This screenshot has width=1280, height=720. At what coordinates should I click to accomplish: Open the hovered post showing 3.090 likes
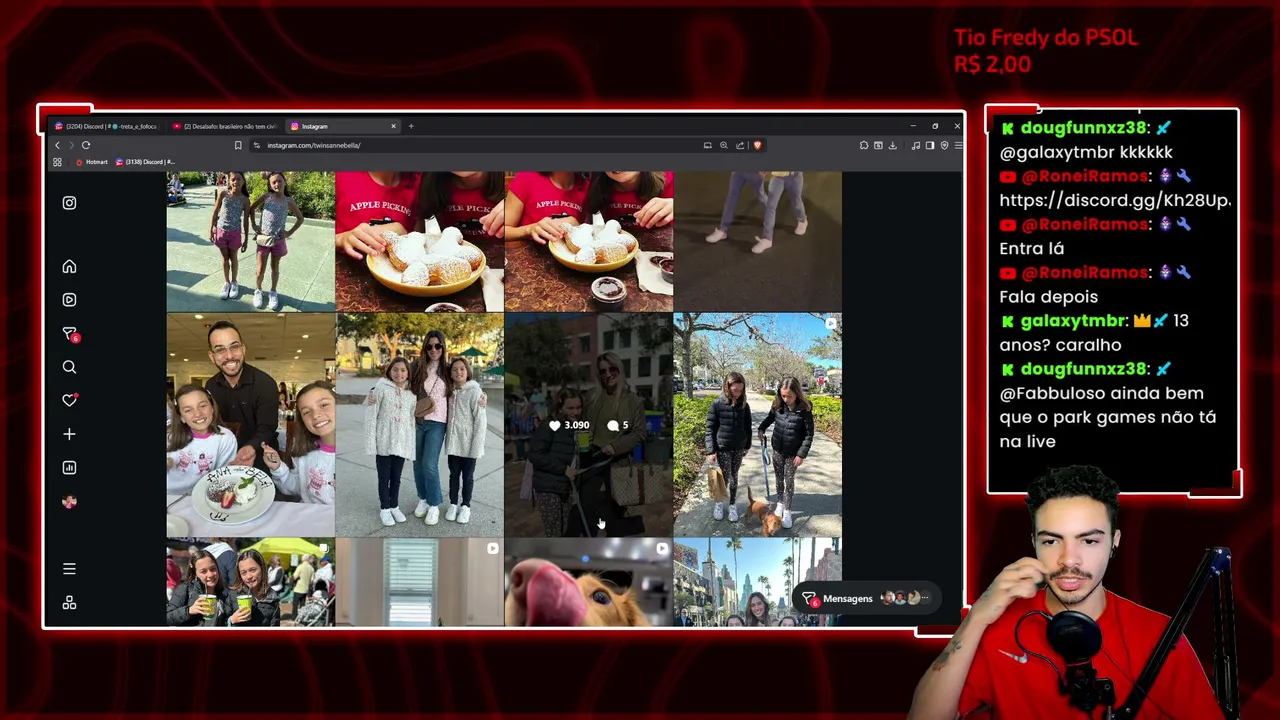[x=589, y=425]
